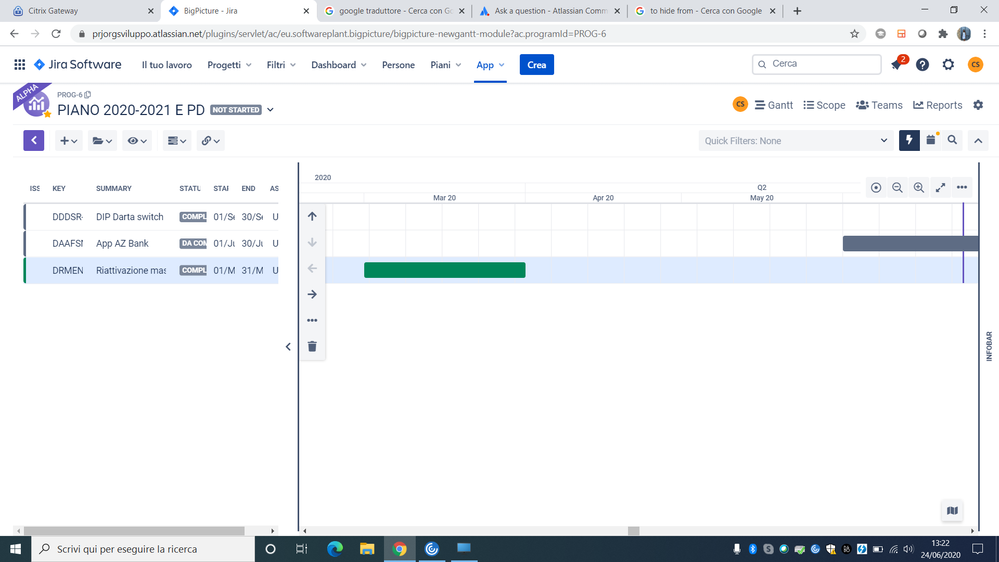Collapse the toolbar with up chevron

tap(978, 141)
